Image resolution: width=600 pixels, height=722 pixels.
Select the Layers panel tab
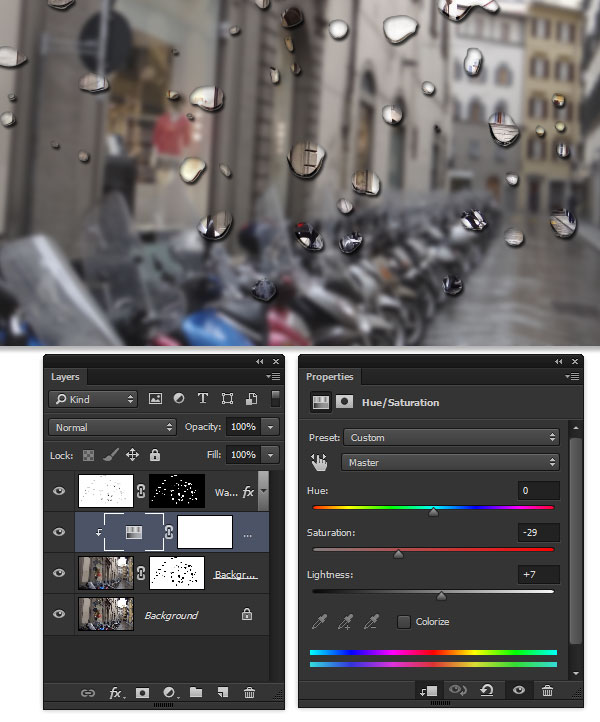[x=66, y=377]
